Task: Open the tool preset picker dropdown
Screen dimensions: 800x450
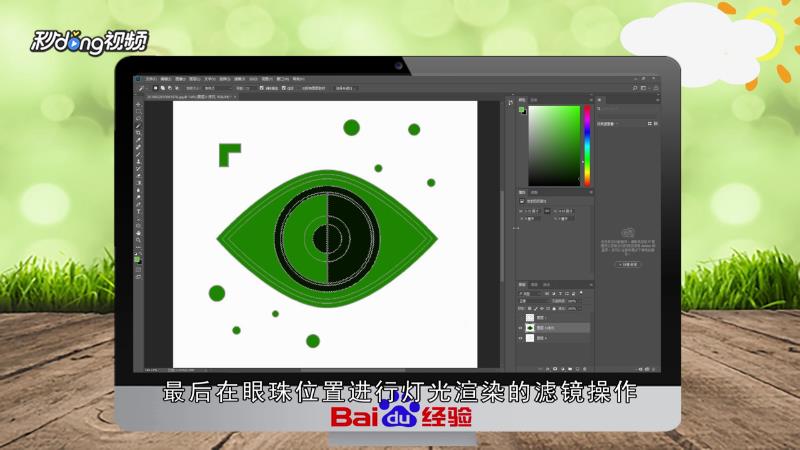Action: [143, 88]
